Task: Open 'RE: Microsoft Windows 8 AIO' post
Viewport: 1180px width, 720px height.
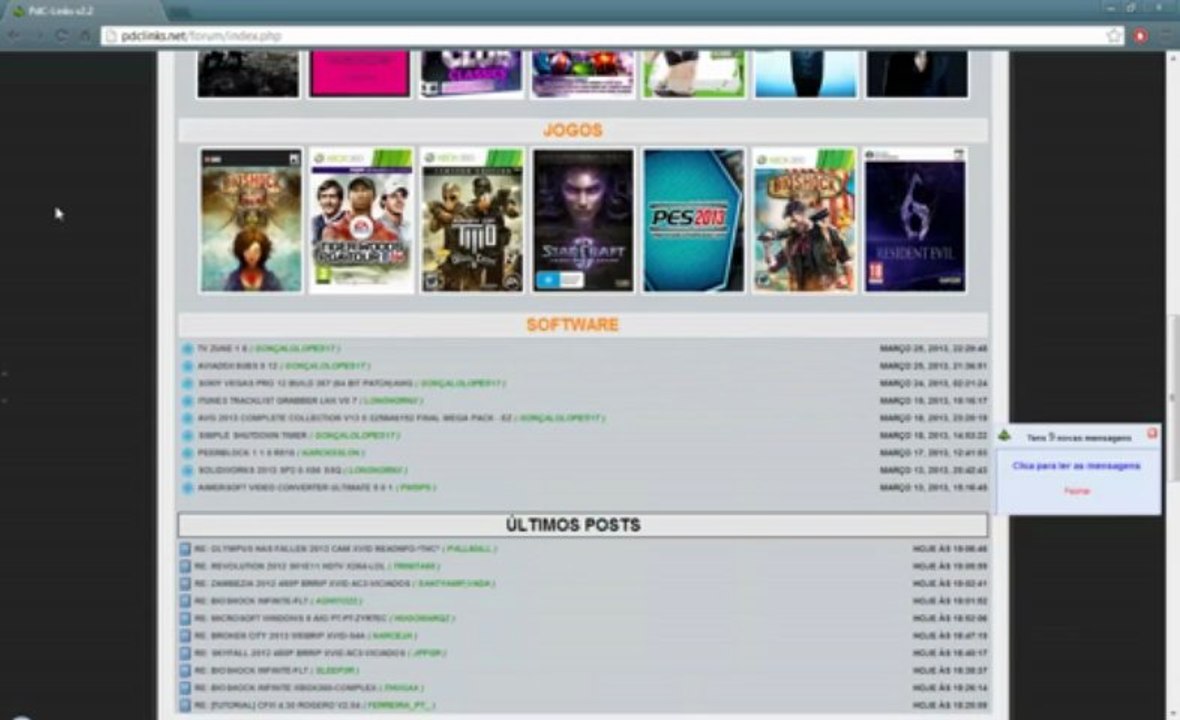Action: click(x=290, y=618)
